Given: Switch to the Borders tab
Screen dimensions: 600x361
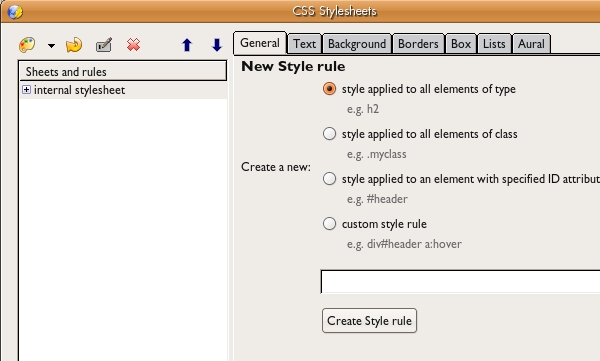Looking at the screenshot, I should click(418, 44).
